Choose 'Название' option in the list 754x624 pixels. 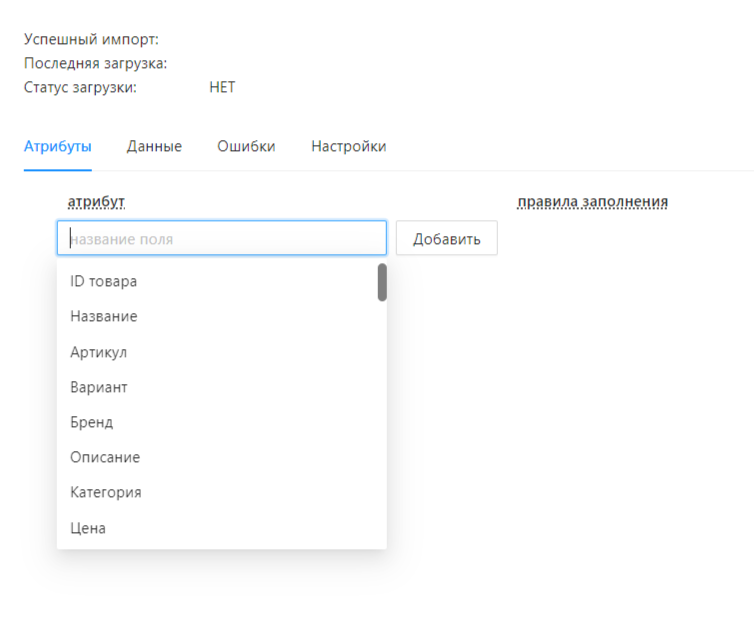click(104, 316)
